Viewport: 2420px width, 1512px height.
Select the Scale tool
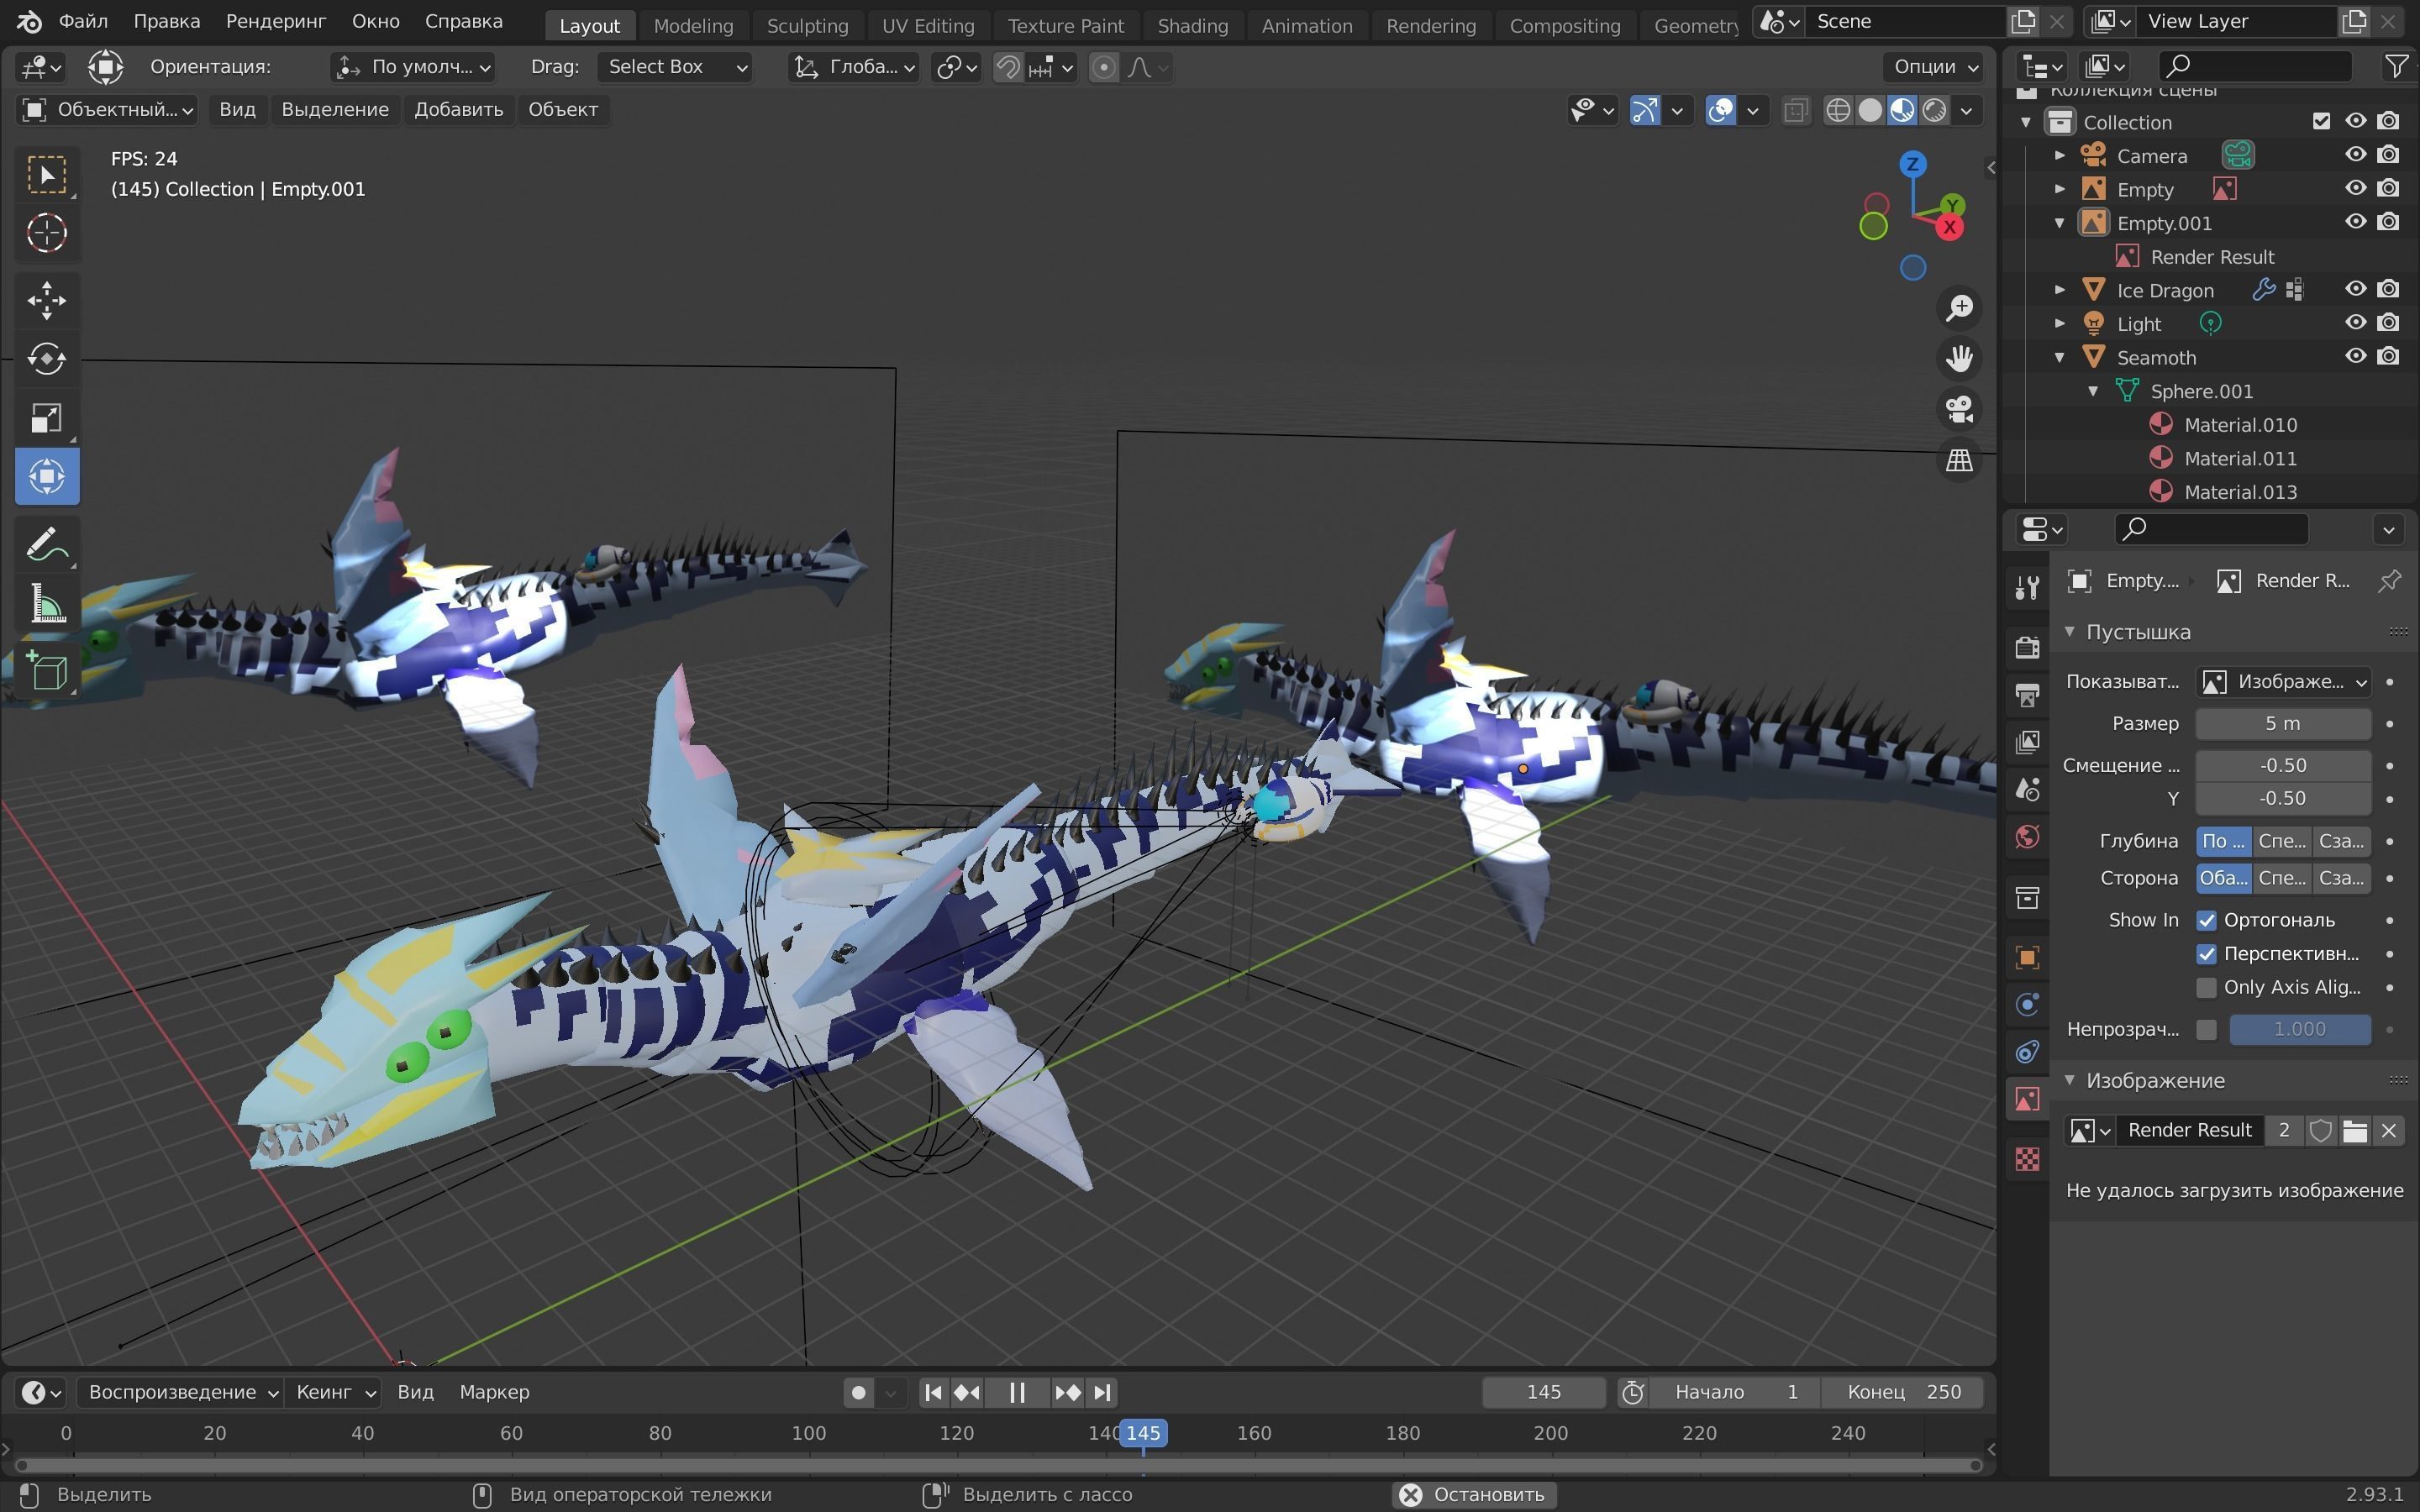click(47, 417)
